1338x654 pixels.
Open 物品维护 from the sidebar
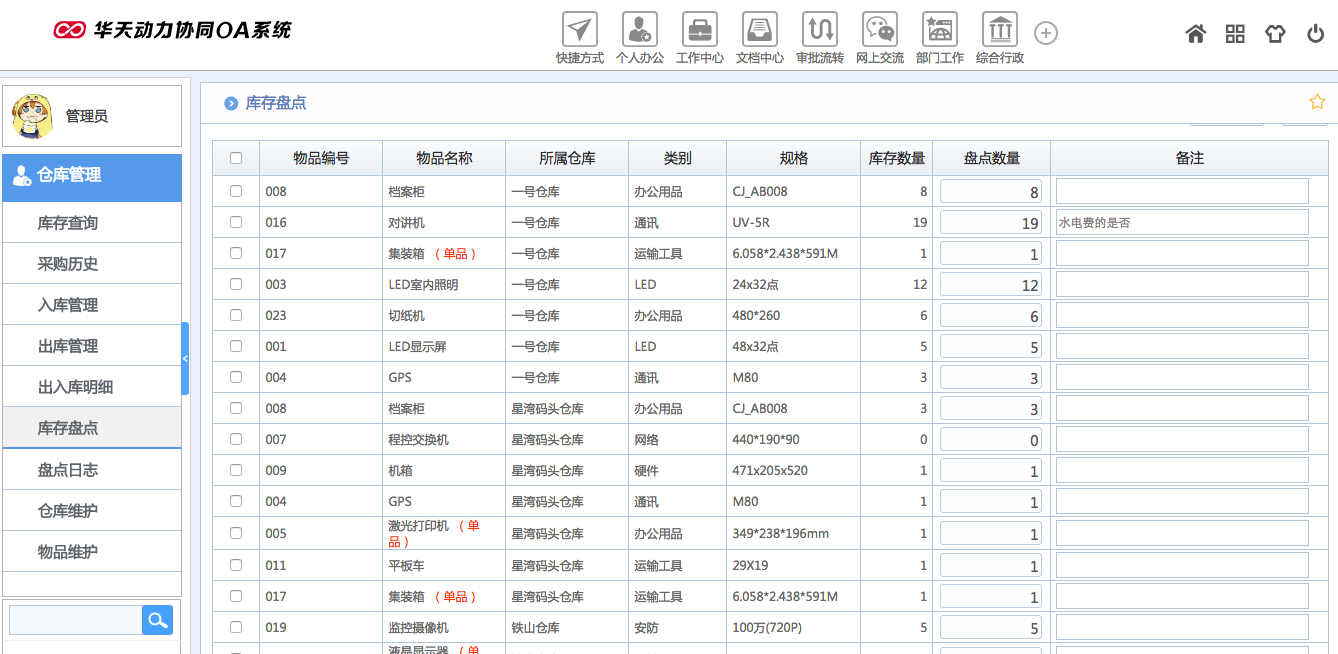(91, 550)
